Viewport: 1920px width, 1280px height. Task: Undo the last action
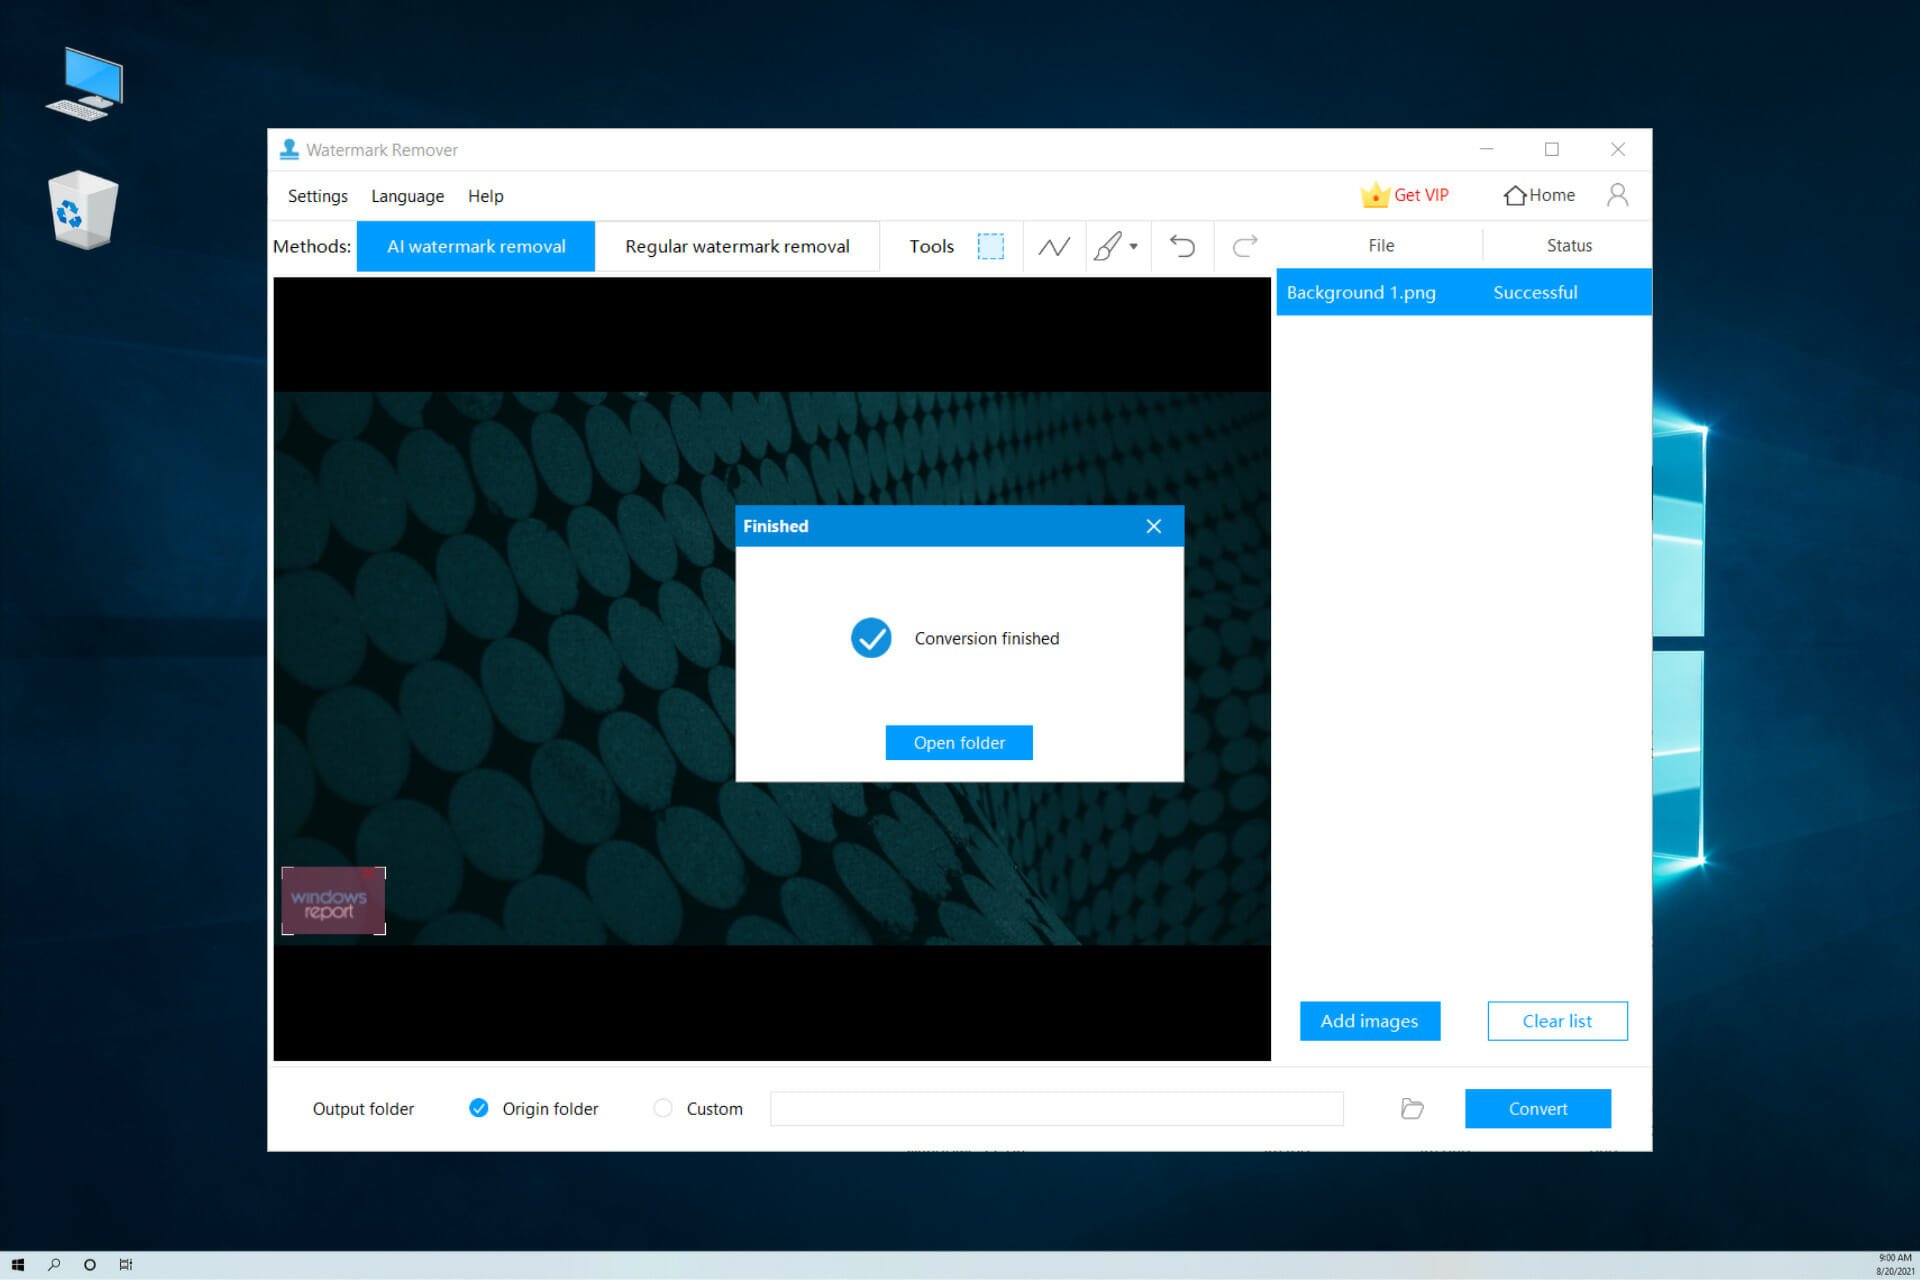1182,246
